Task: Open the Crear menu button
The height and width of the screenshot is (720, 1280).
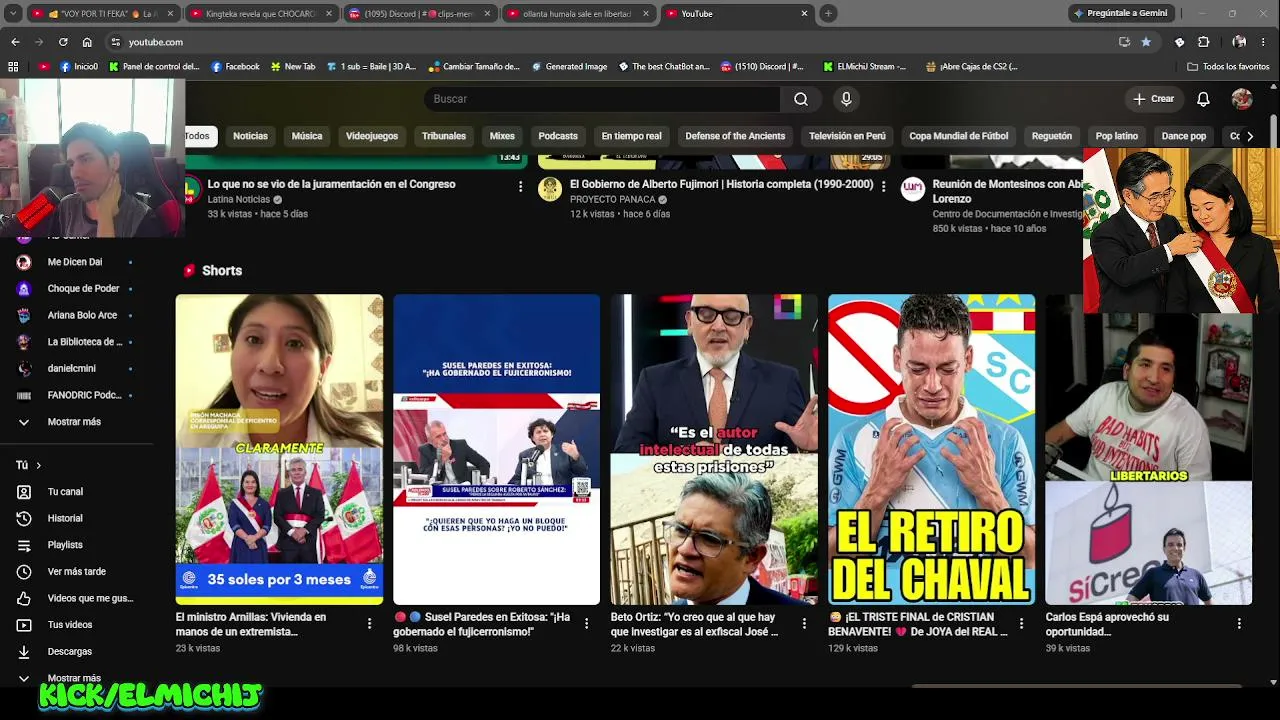Action: 1153,99
